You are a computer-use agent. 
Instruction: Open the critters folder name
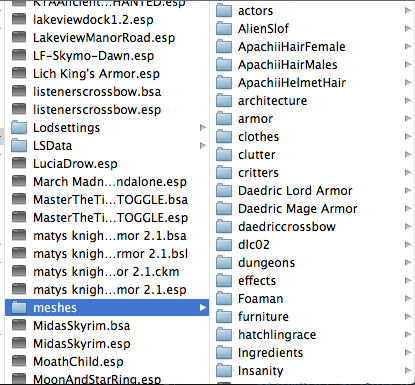tap(258, 173)
